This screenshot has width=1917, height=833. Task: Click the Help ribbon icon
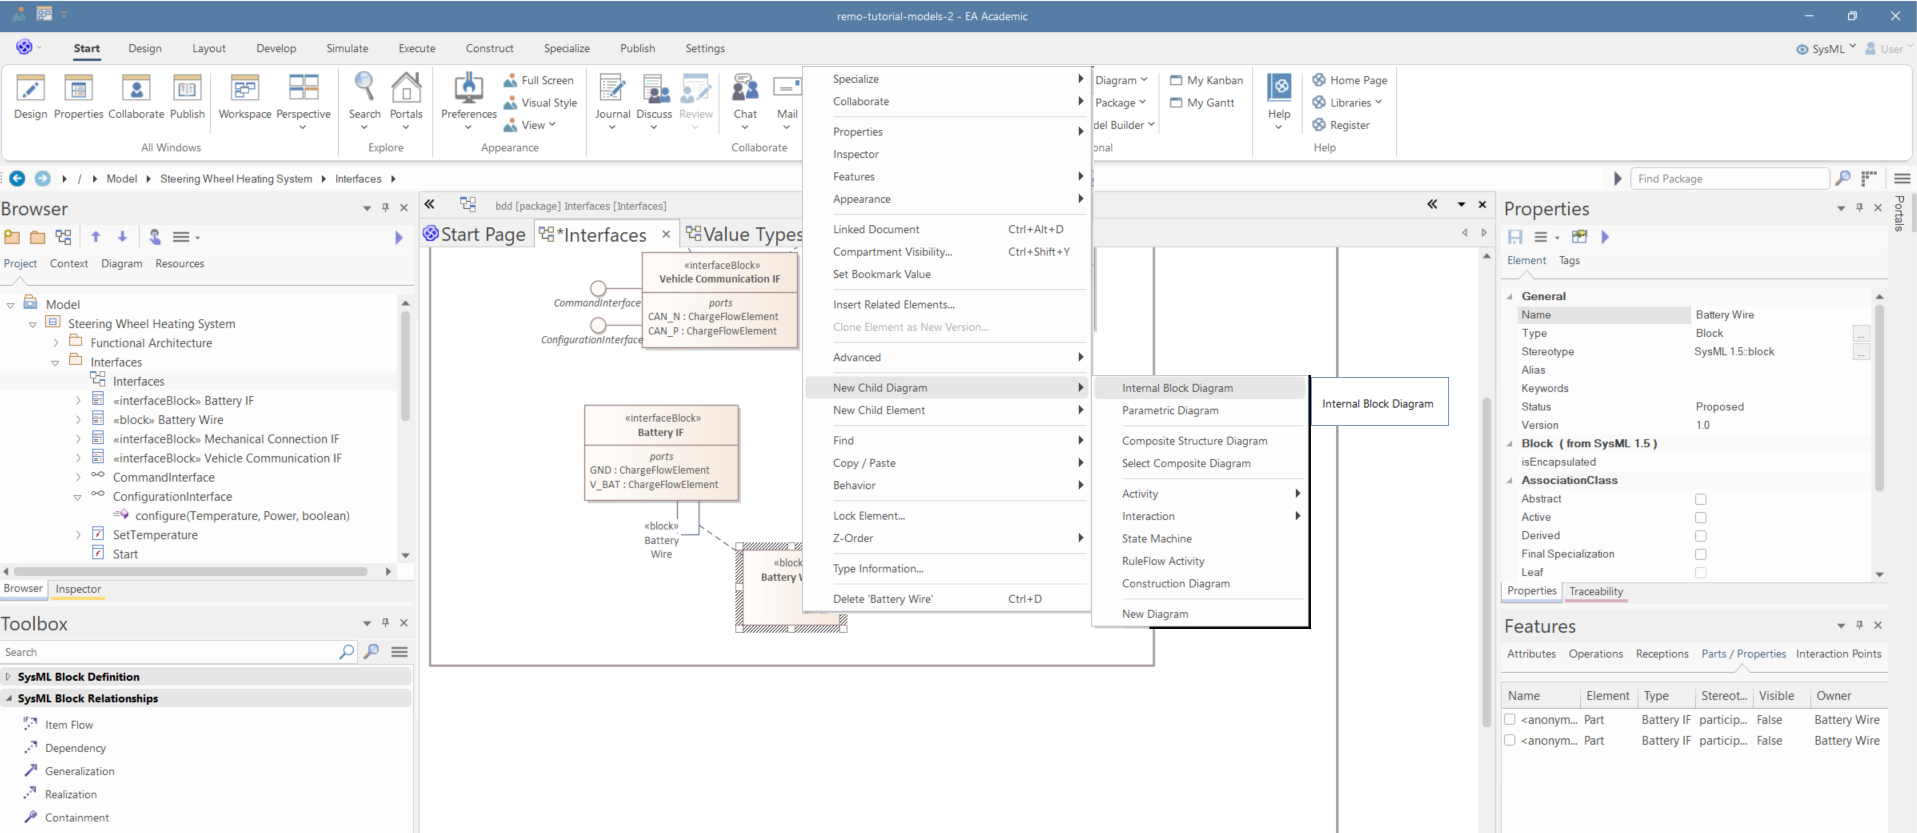[1279, 90]
